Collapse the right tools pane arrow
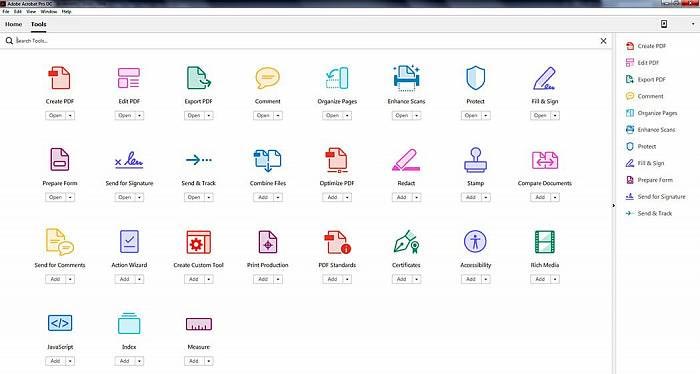The height and width of the screenshot is (374, 700). (613, 206)
